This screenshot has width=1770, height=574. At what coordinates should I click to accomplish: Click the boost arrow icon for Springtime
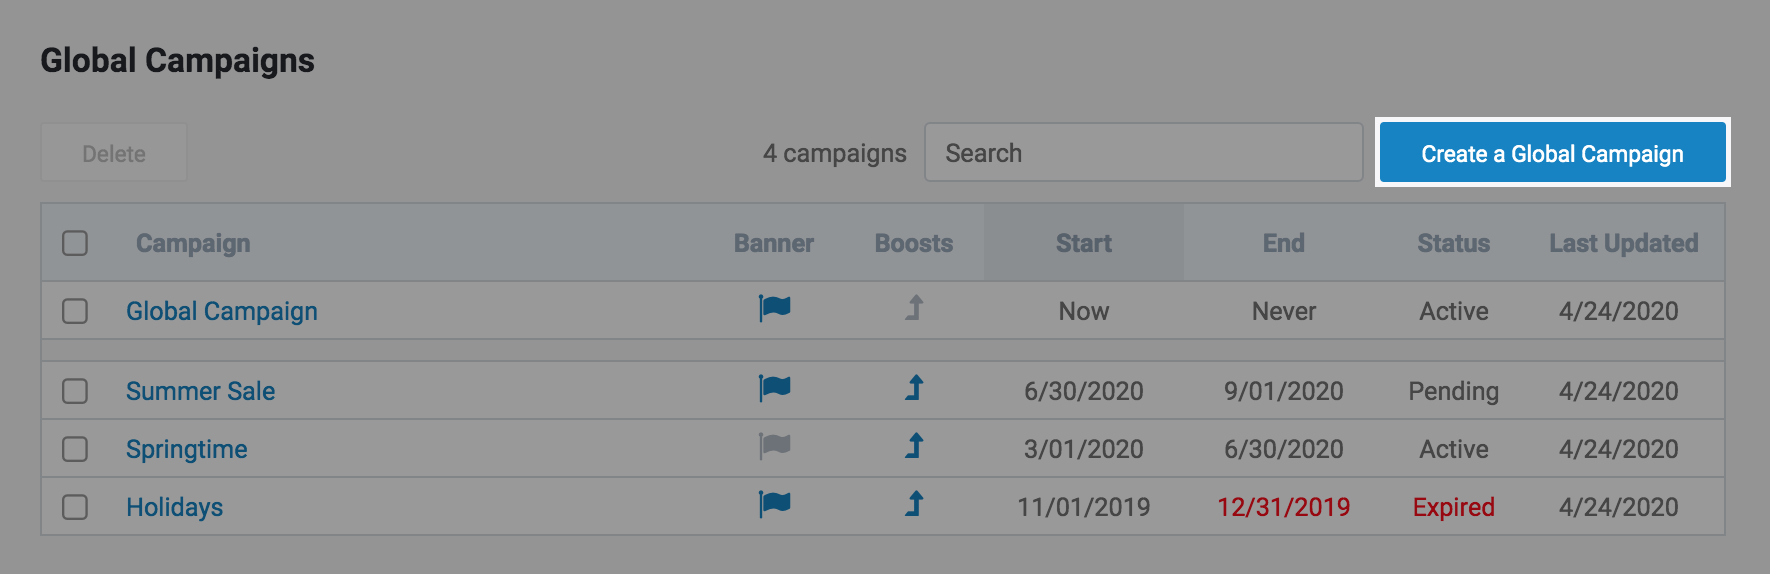point(914,446)
